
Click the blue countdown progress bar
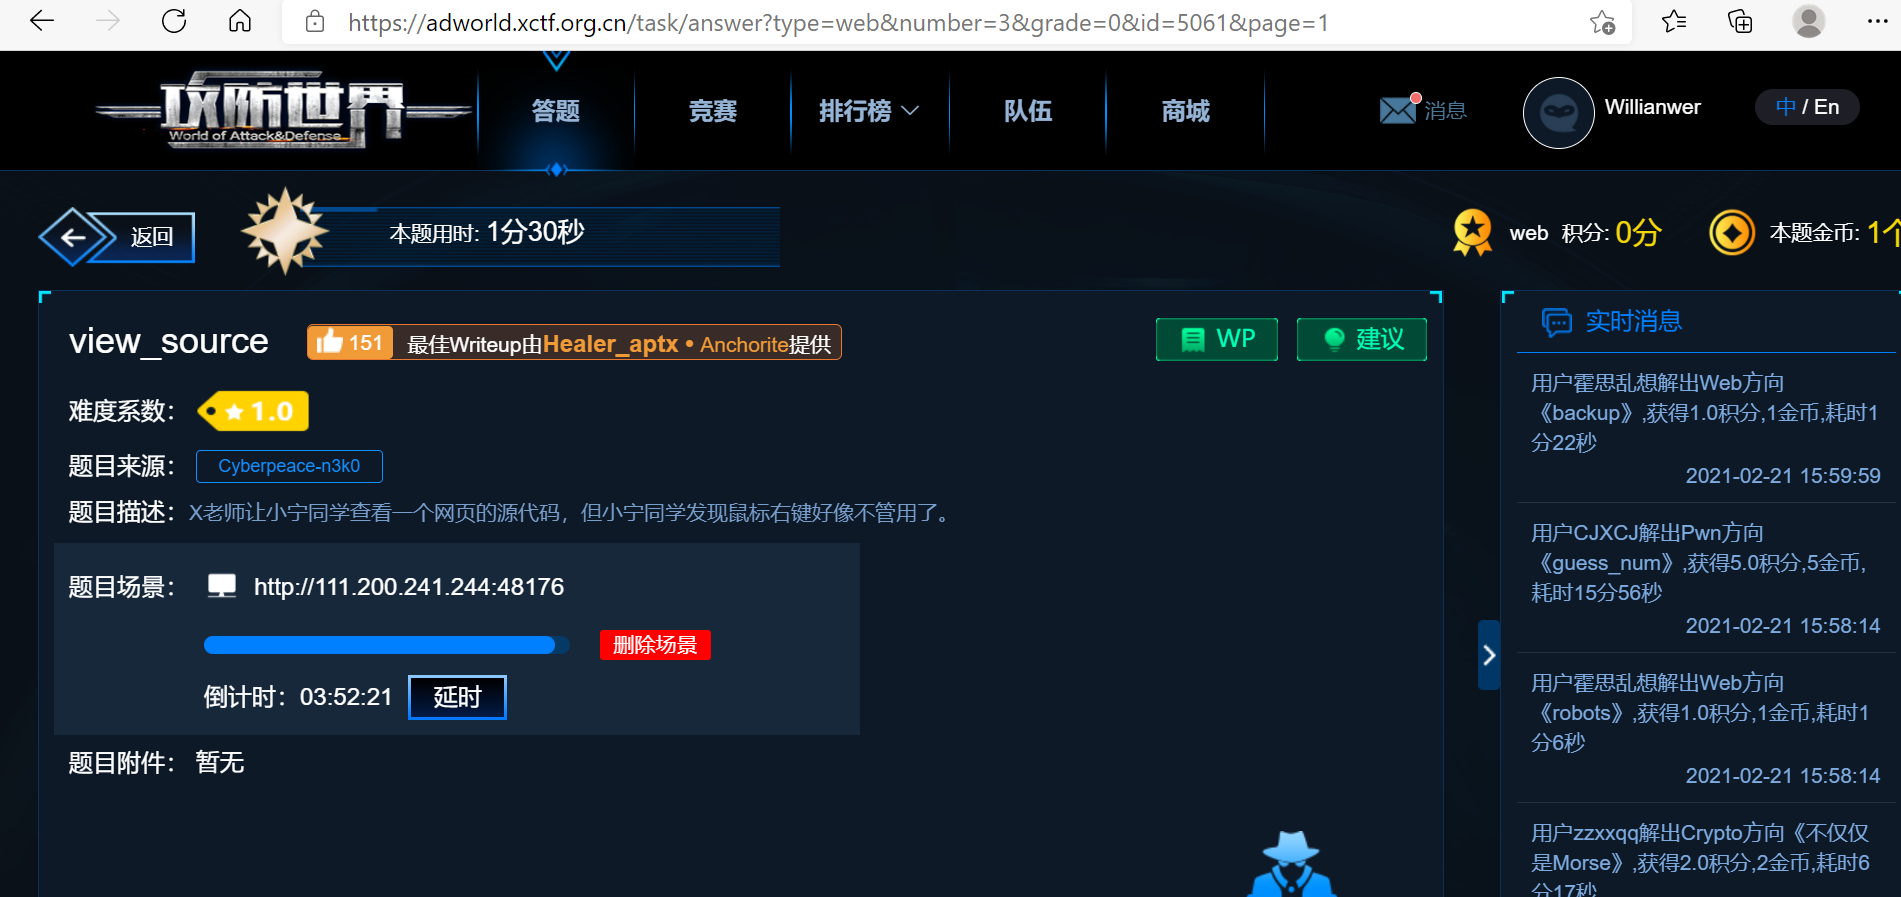pyautogui.click(x=387, y=645)
